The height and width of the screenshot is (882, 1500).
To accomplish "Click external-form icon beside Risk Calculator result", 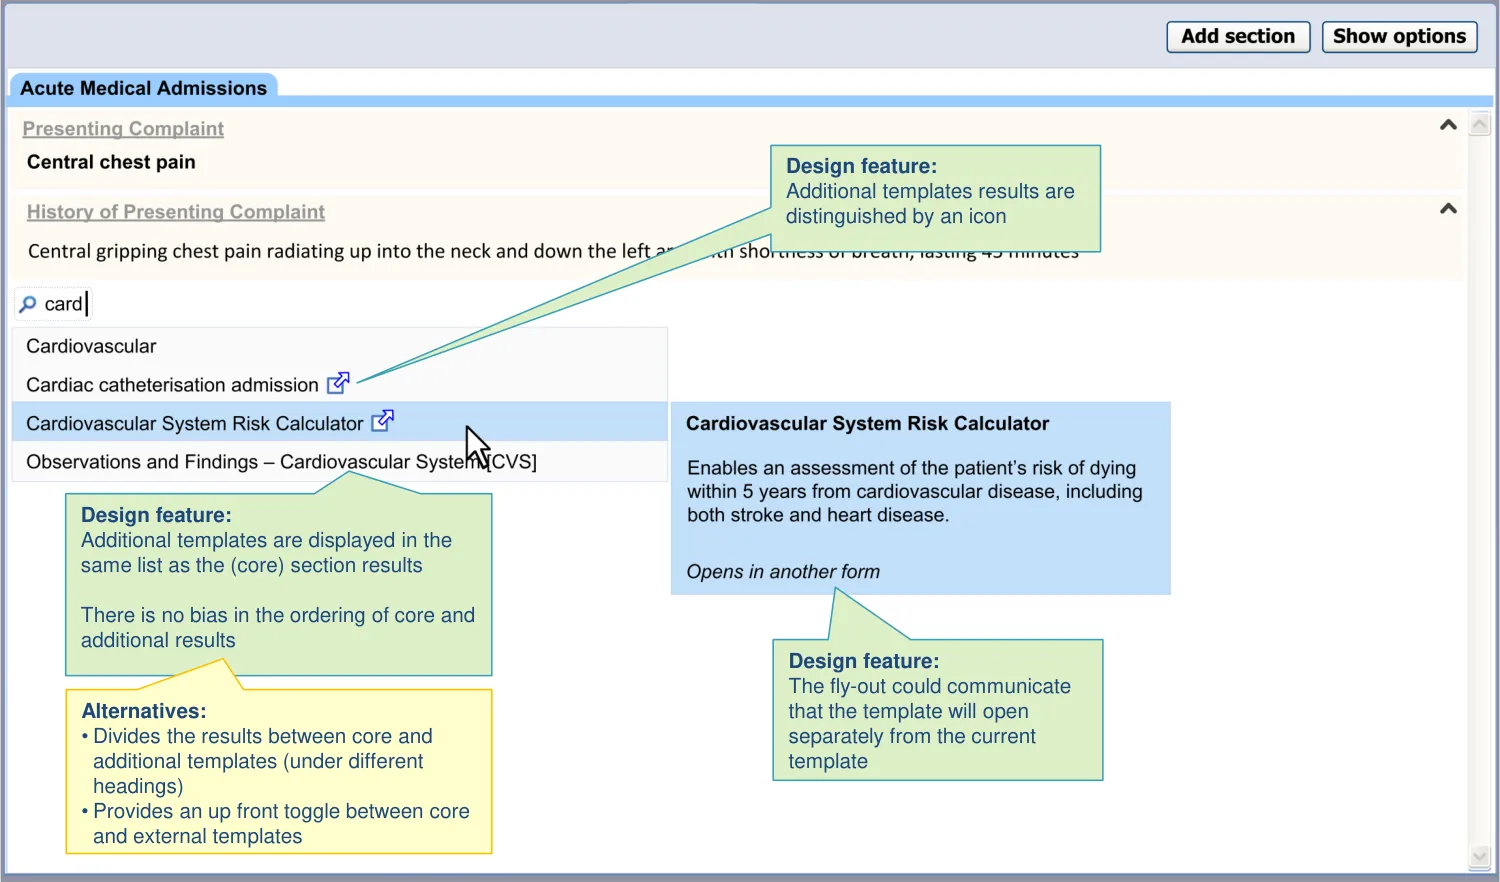I will [382, 421].
